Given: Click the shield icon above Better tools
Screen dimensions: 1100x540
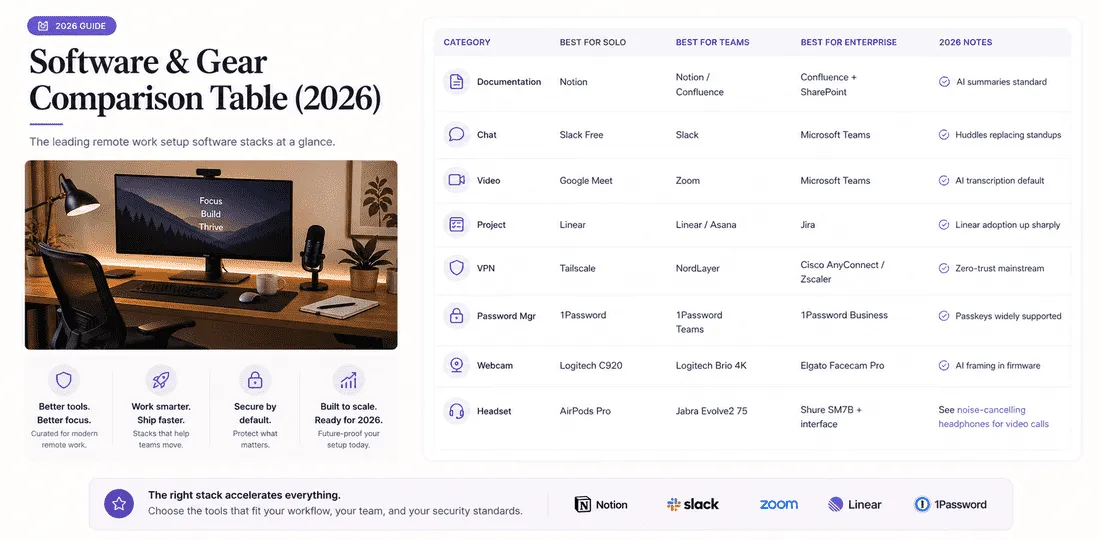Looking at the screenshot, I should (x=64, y=380).
